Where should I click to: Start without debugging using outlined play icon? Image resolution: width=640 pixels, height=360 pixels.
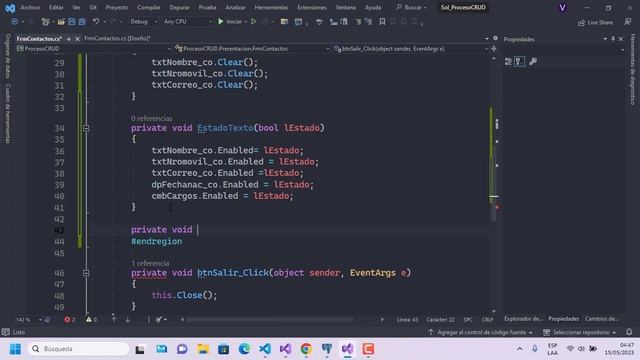(x=253, y=22)
